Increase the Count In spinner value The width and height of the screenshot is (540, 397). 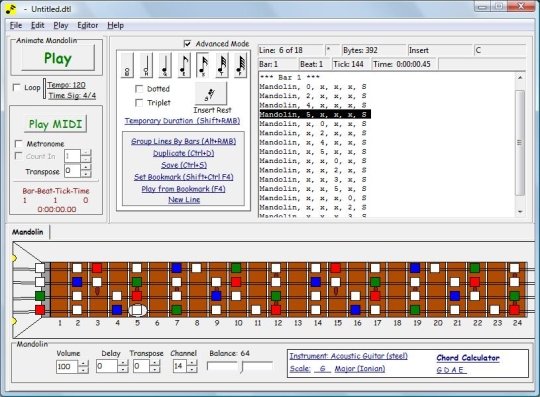tap(86, 153)
